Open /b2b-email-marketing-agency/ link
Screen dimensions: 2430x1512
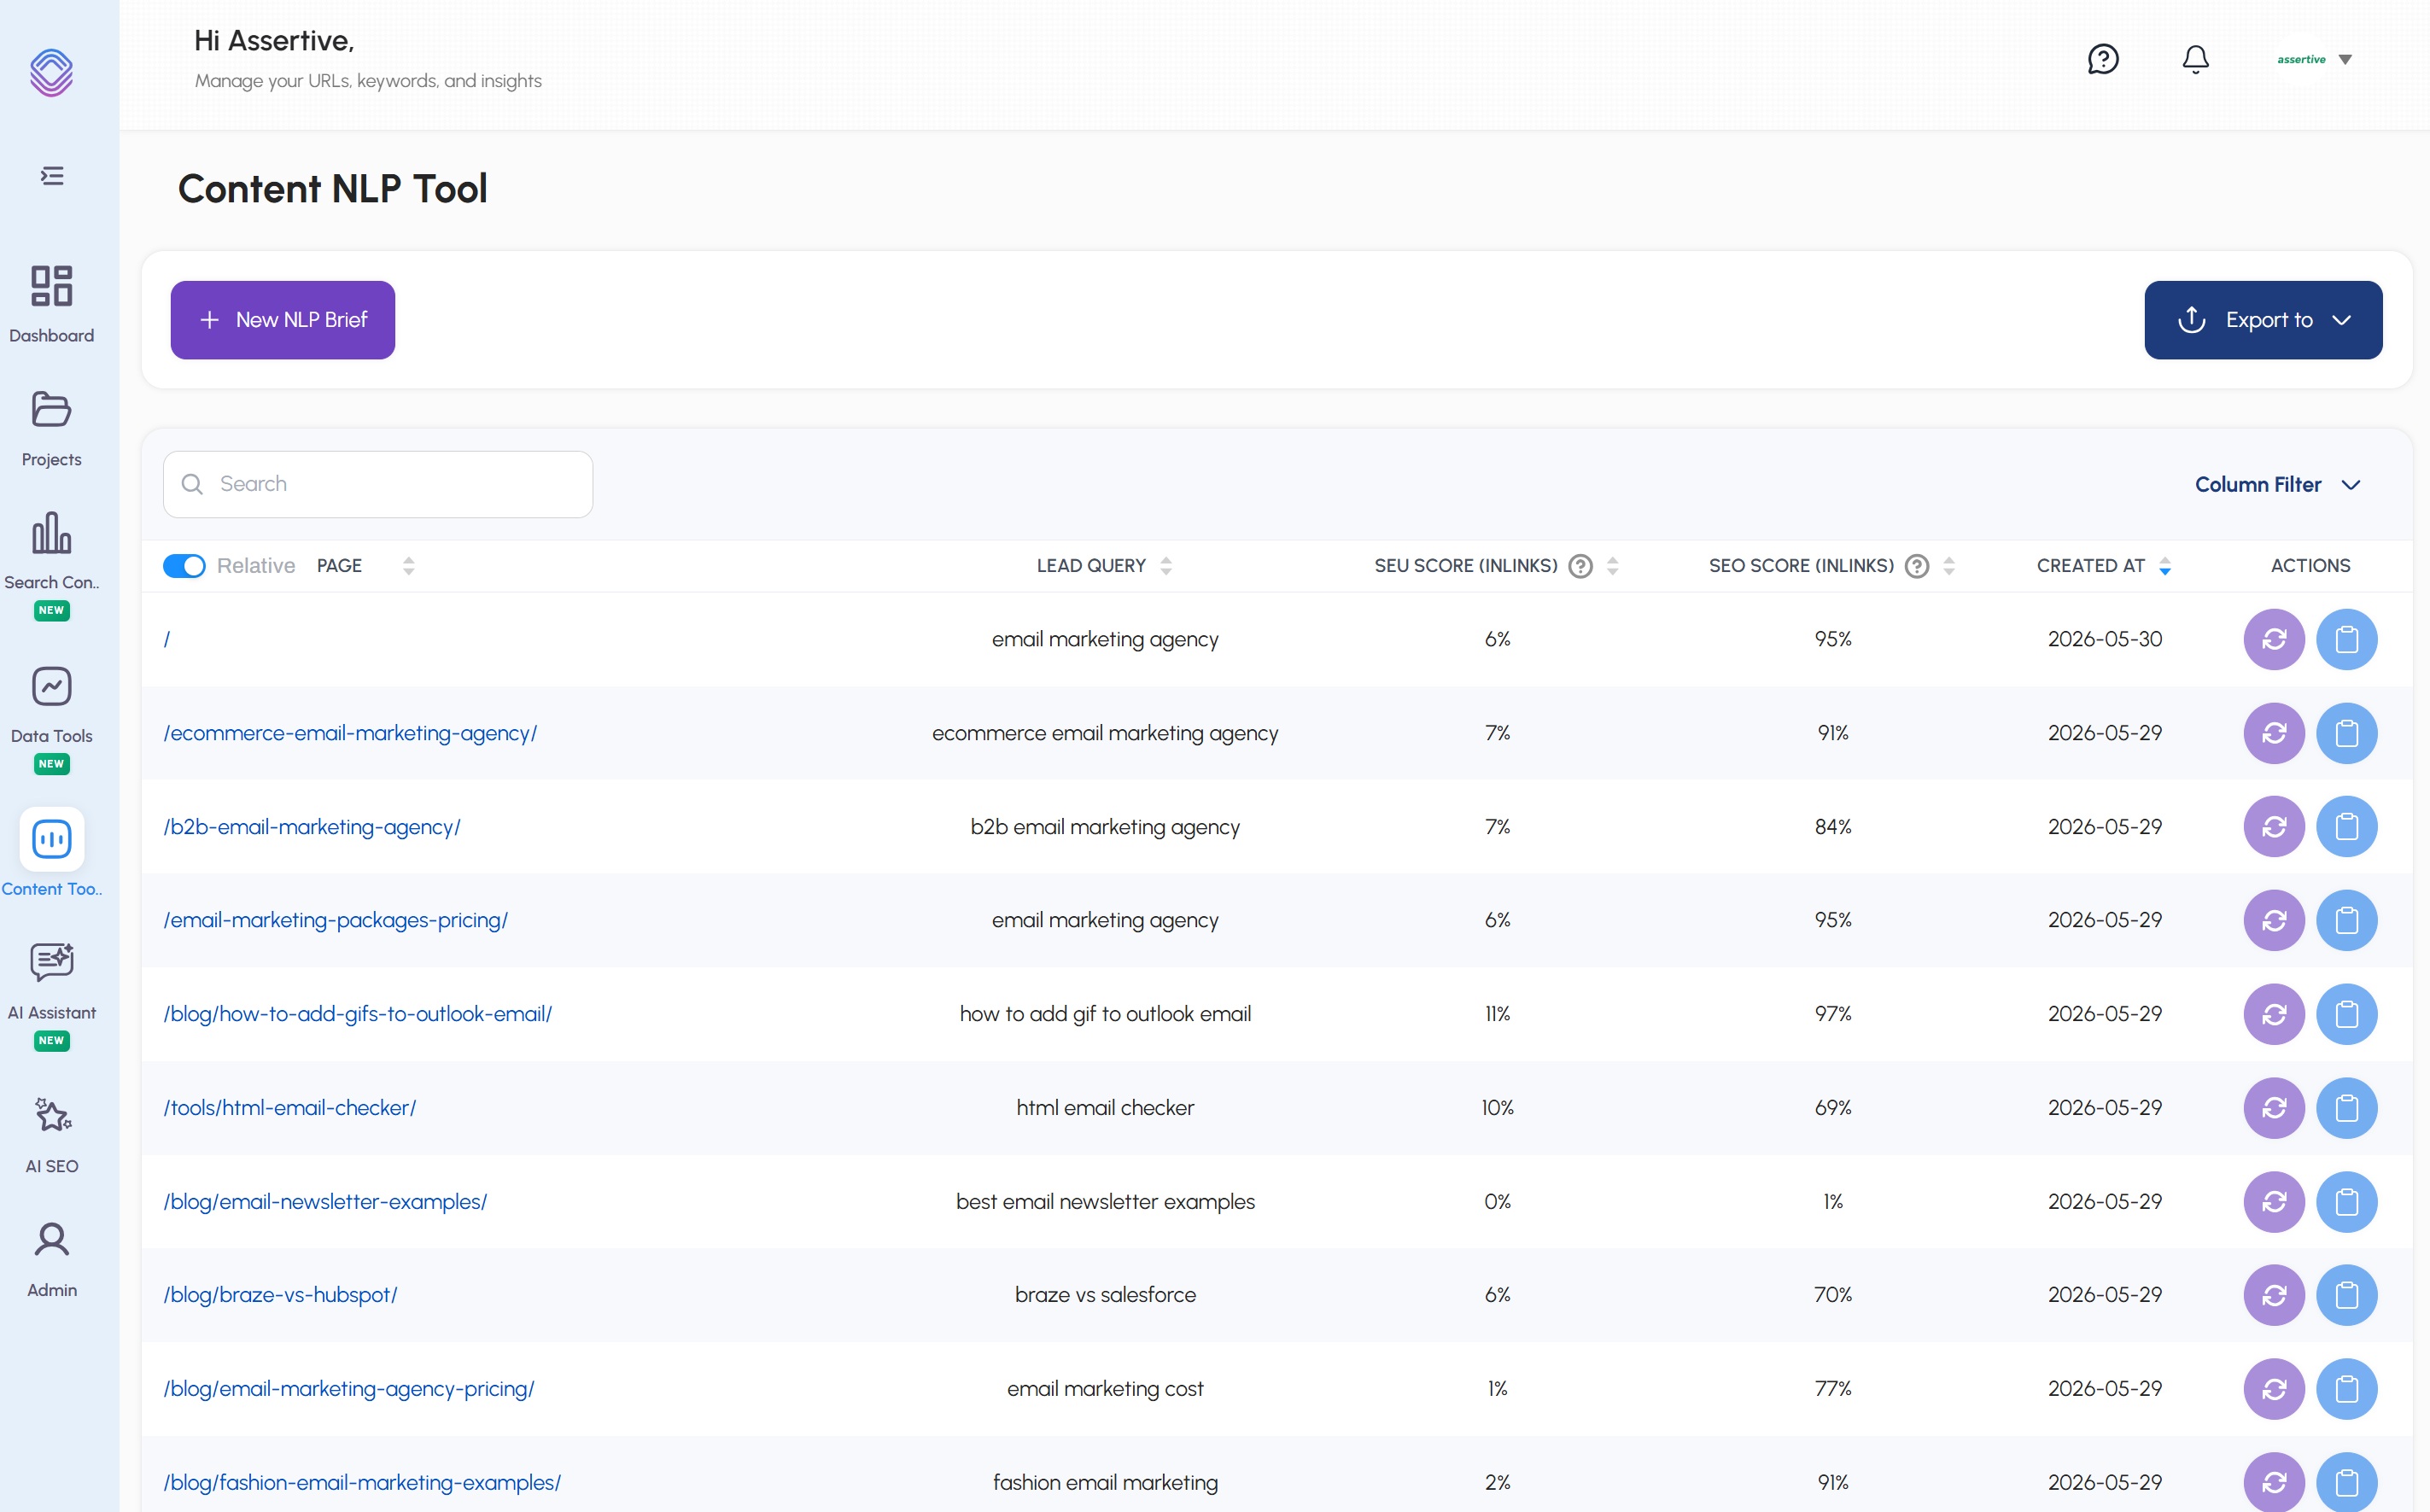[312, 827]
